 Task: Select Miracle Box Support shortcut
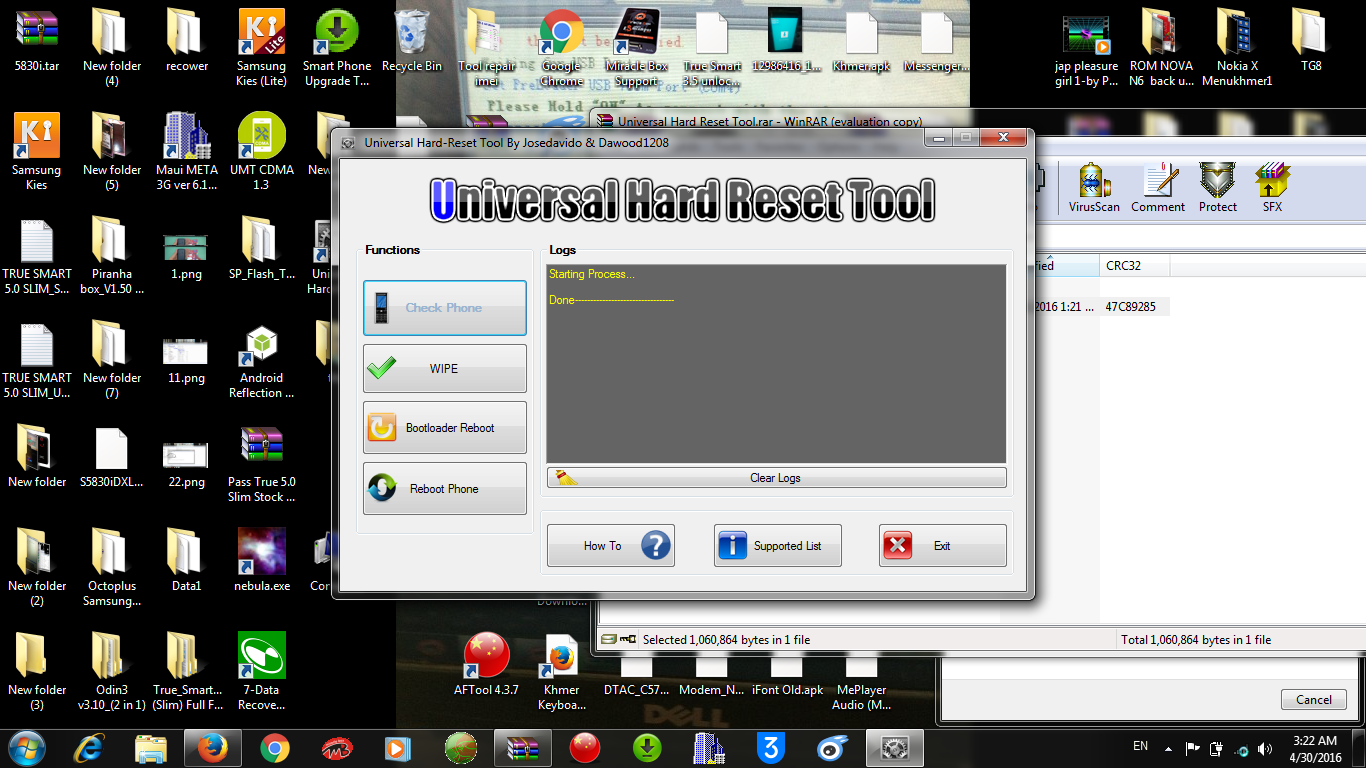[x=636, y=47]
